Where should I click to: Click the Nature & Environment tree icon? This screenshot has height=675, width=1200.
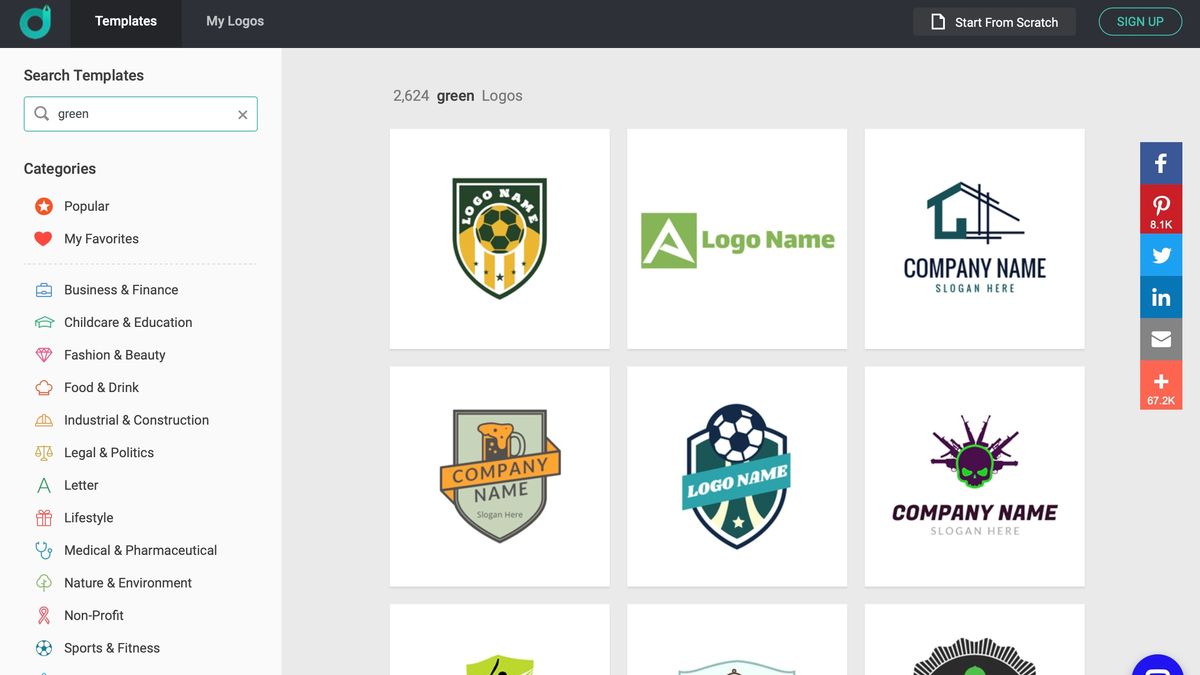44,583
